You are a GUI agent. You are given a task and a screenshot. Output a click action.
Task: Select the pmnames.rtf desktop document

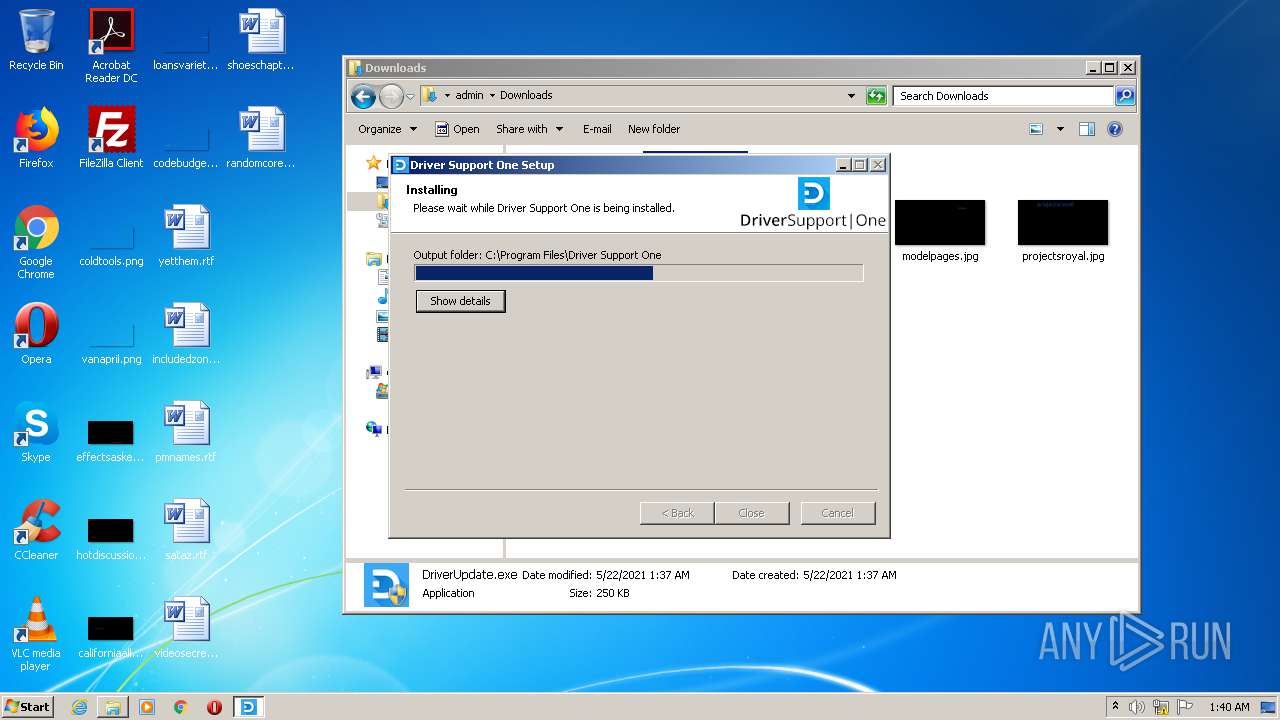coord(186,432)
